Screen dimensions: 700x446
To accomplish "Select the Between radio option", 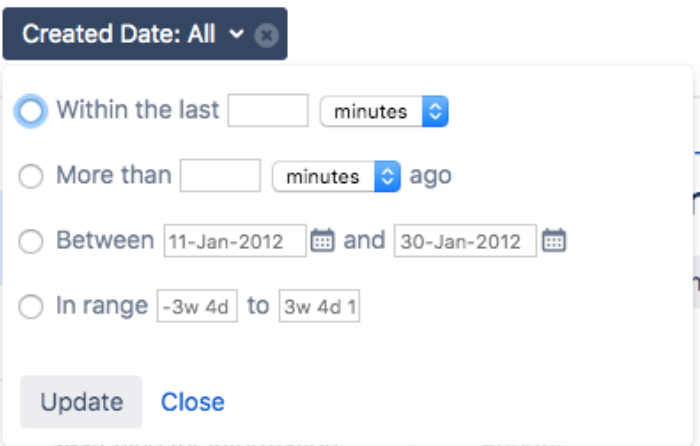I will tap(31, 242).
